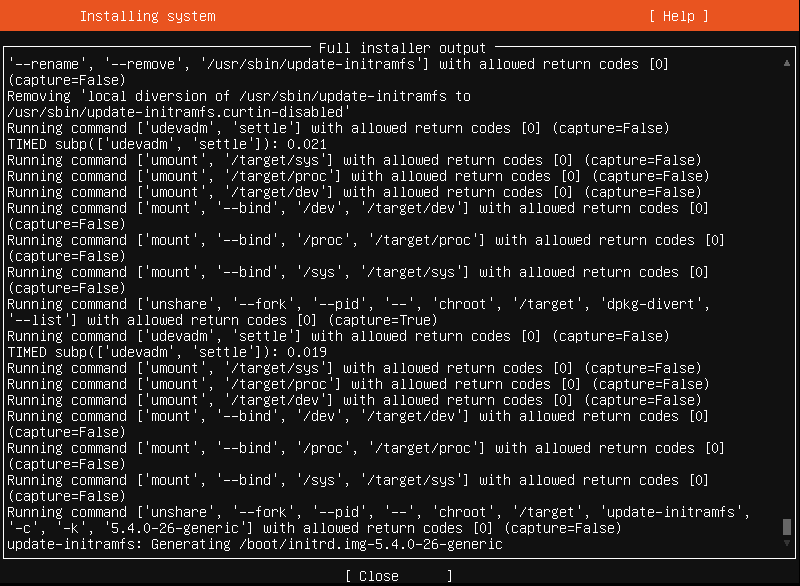Select the TIMED subp 0.021 log line
800x586 pixels.
tap(167, 144)
